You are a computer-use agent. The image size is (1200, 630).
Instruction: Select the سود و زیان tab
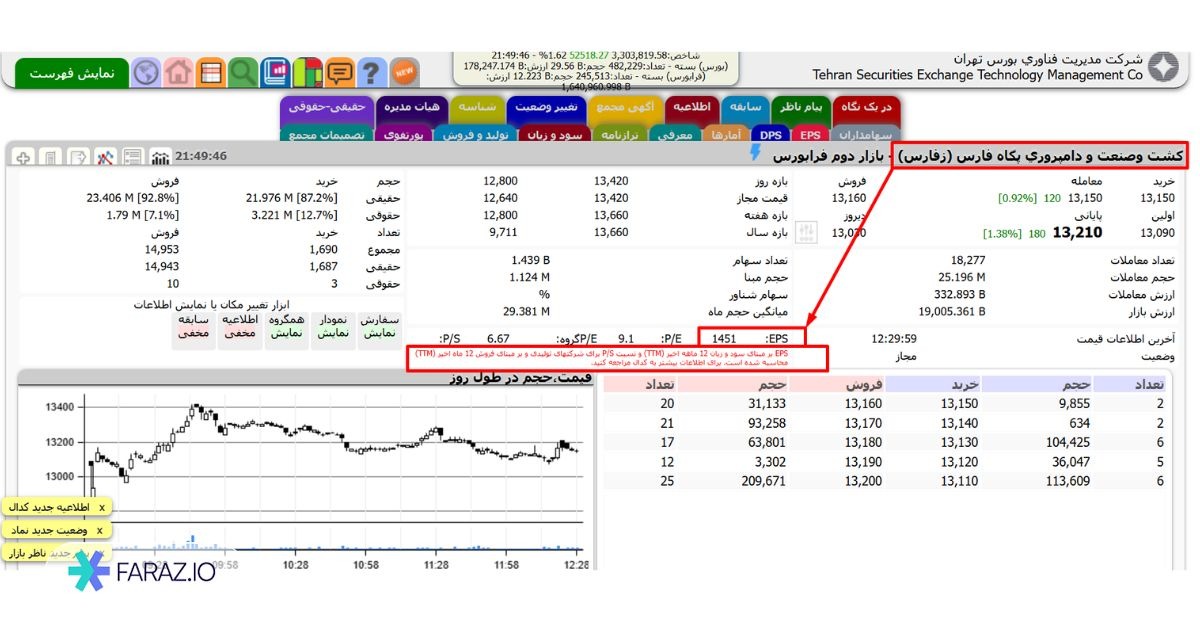pyautogui.click(x=563, y=134)
